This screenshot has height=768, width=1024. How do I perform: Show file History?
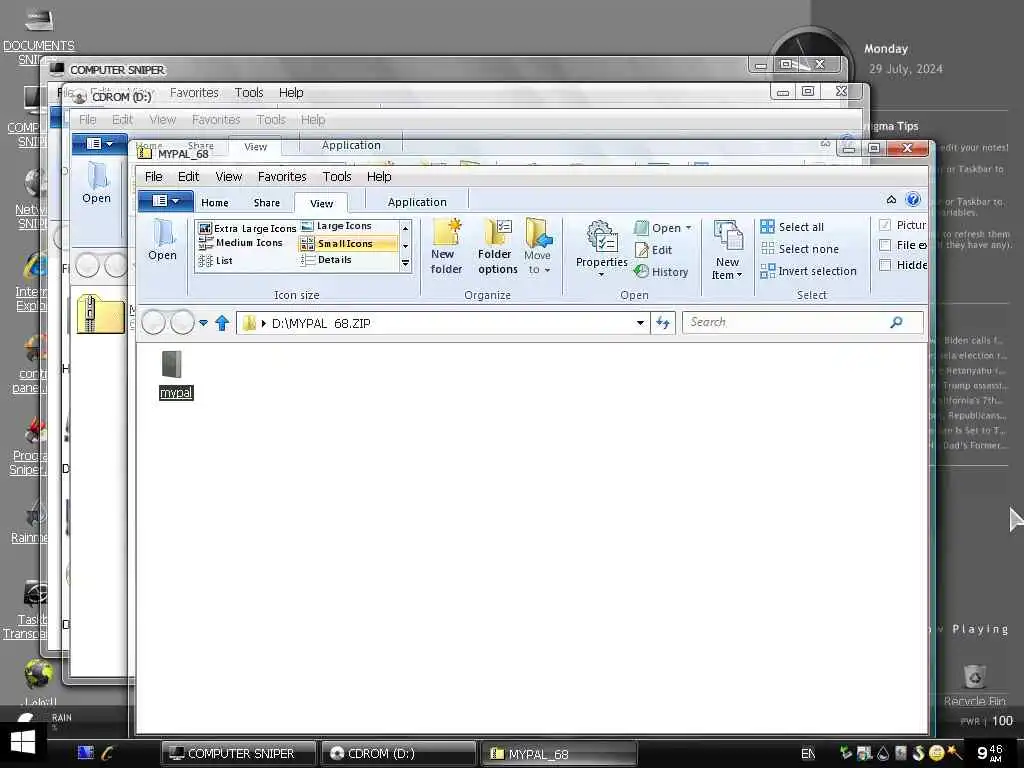pos(661,272)
